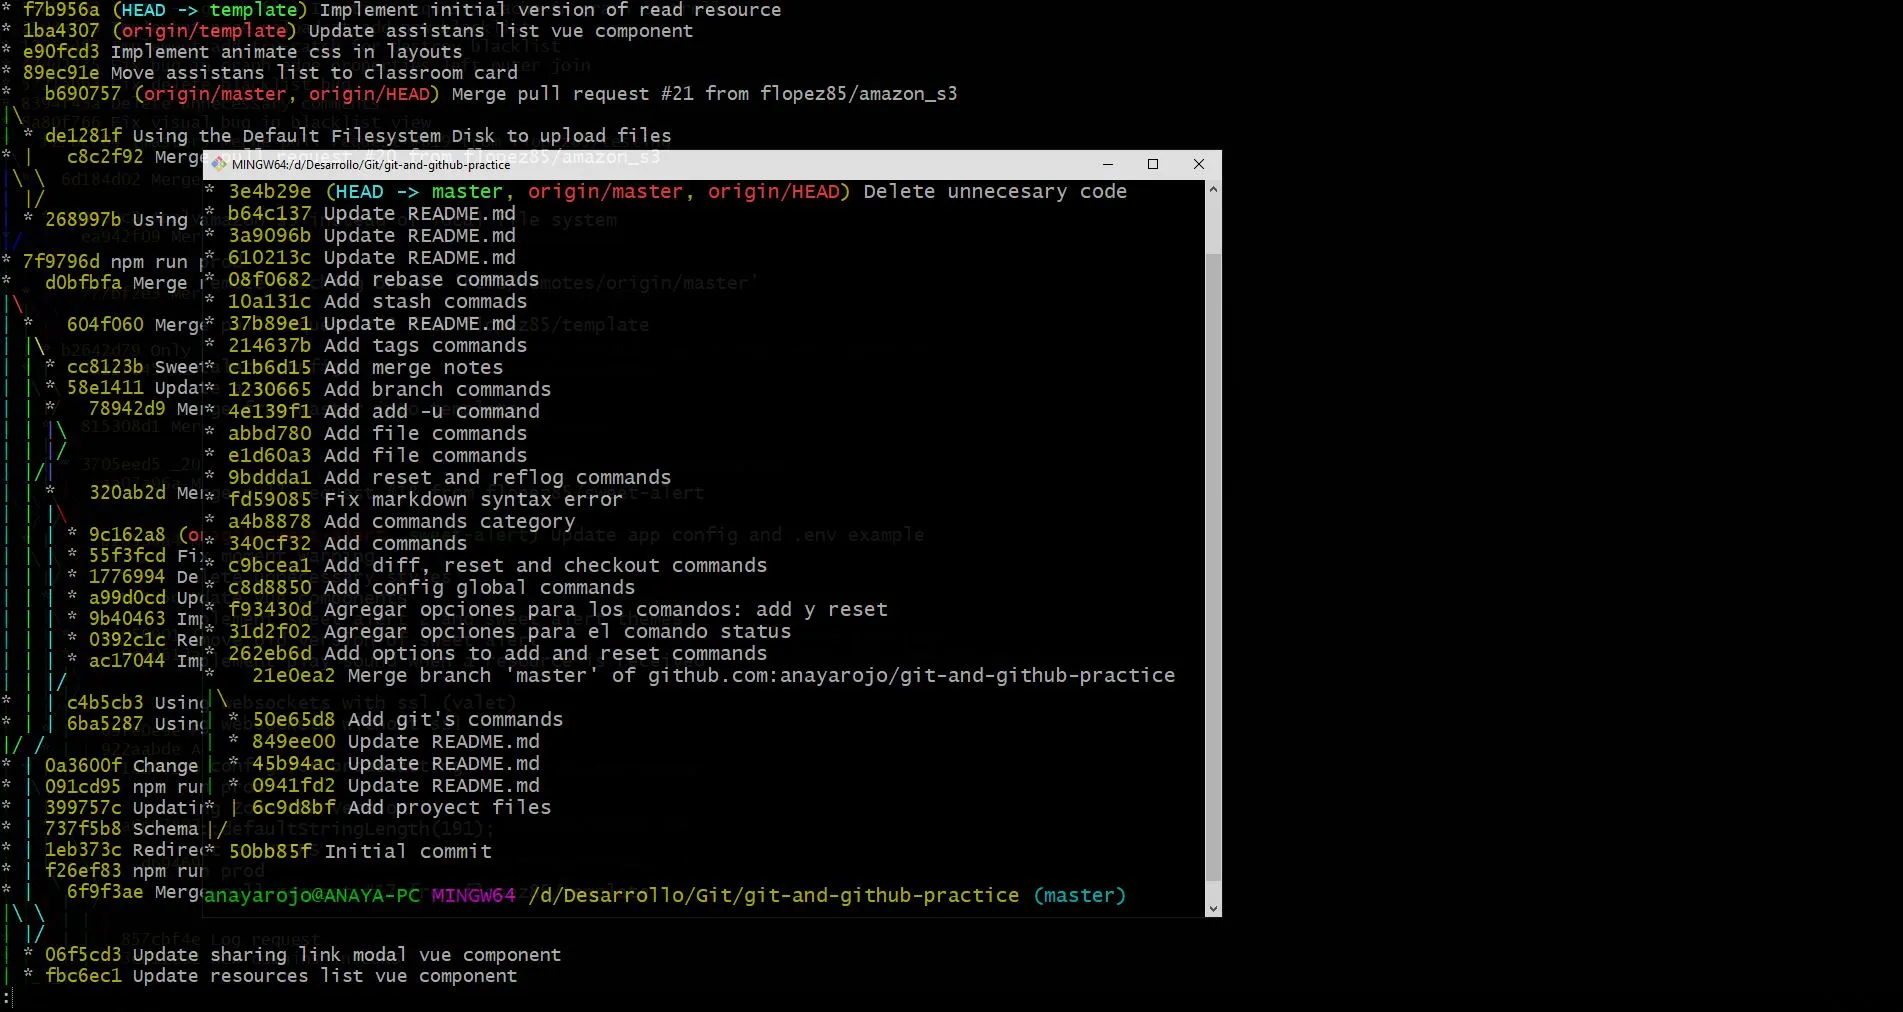Screen dimensions: 1903x1012
Task: Click commit 50bb85f Initial commit
Action: [x=360, y=851]
